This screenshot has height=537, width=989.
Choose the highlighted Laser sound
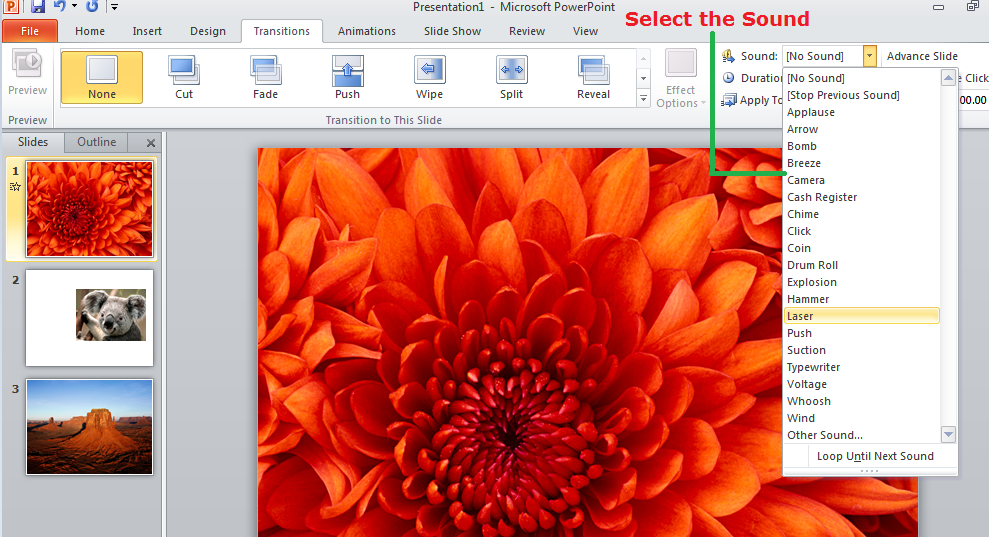861,316
